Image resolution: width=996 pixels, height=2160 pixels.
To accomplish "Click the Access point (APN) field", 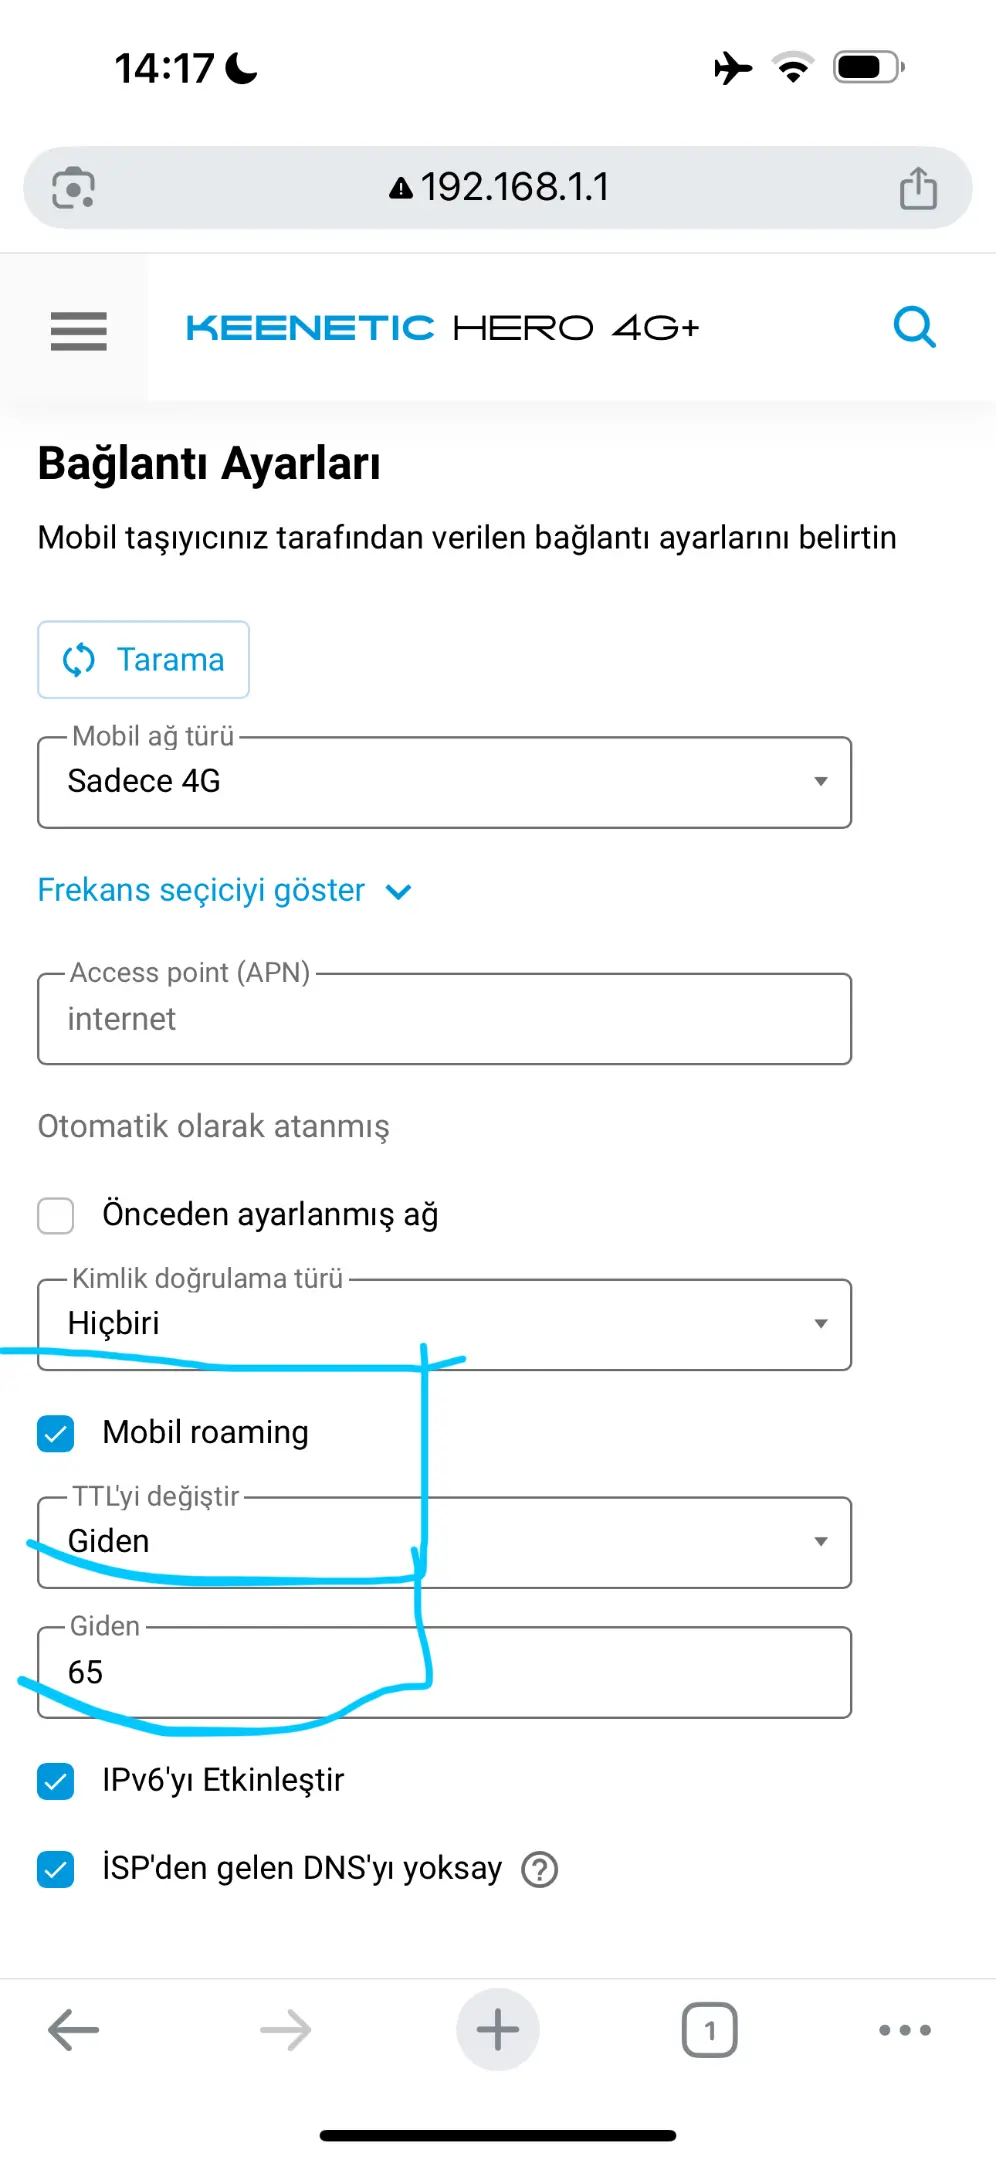I will click(x=445, y=1018).
